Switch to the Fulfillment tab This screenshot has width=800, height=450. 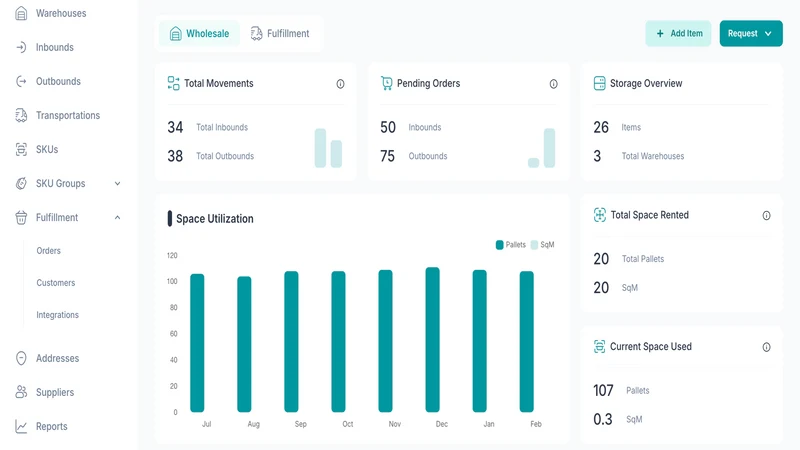click(280, 34)
